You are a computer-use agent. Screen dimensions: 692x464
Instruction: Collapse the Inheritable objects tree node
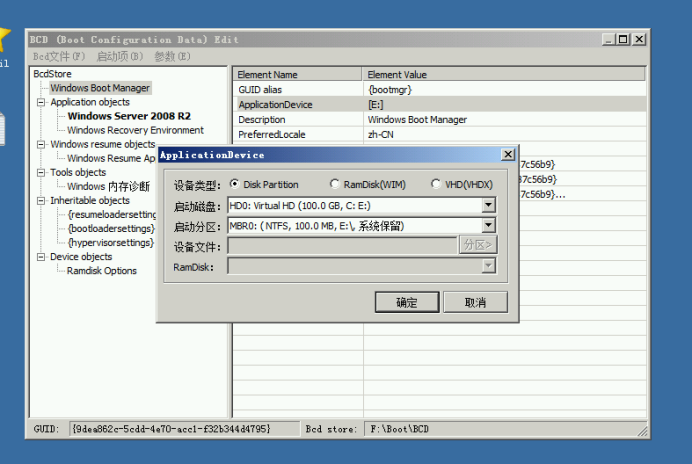tap(41, 200)
